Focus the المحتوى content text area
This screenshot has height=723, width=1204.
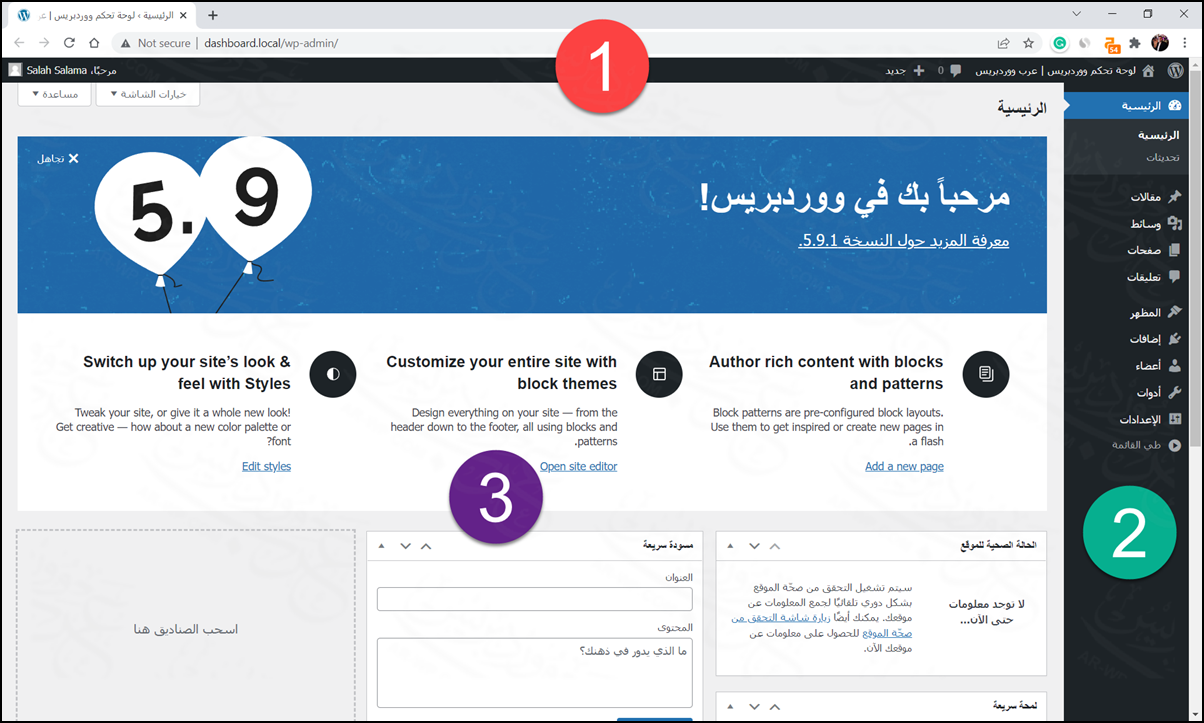pos(535,673)
